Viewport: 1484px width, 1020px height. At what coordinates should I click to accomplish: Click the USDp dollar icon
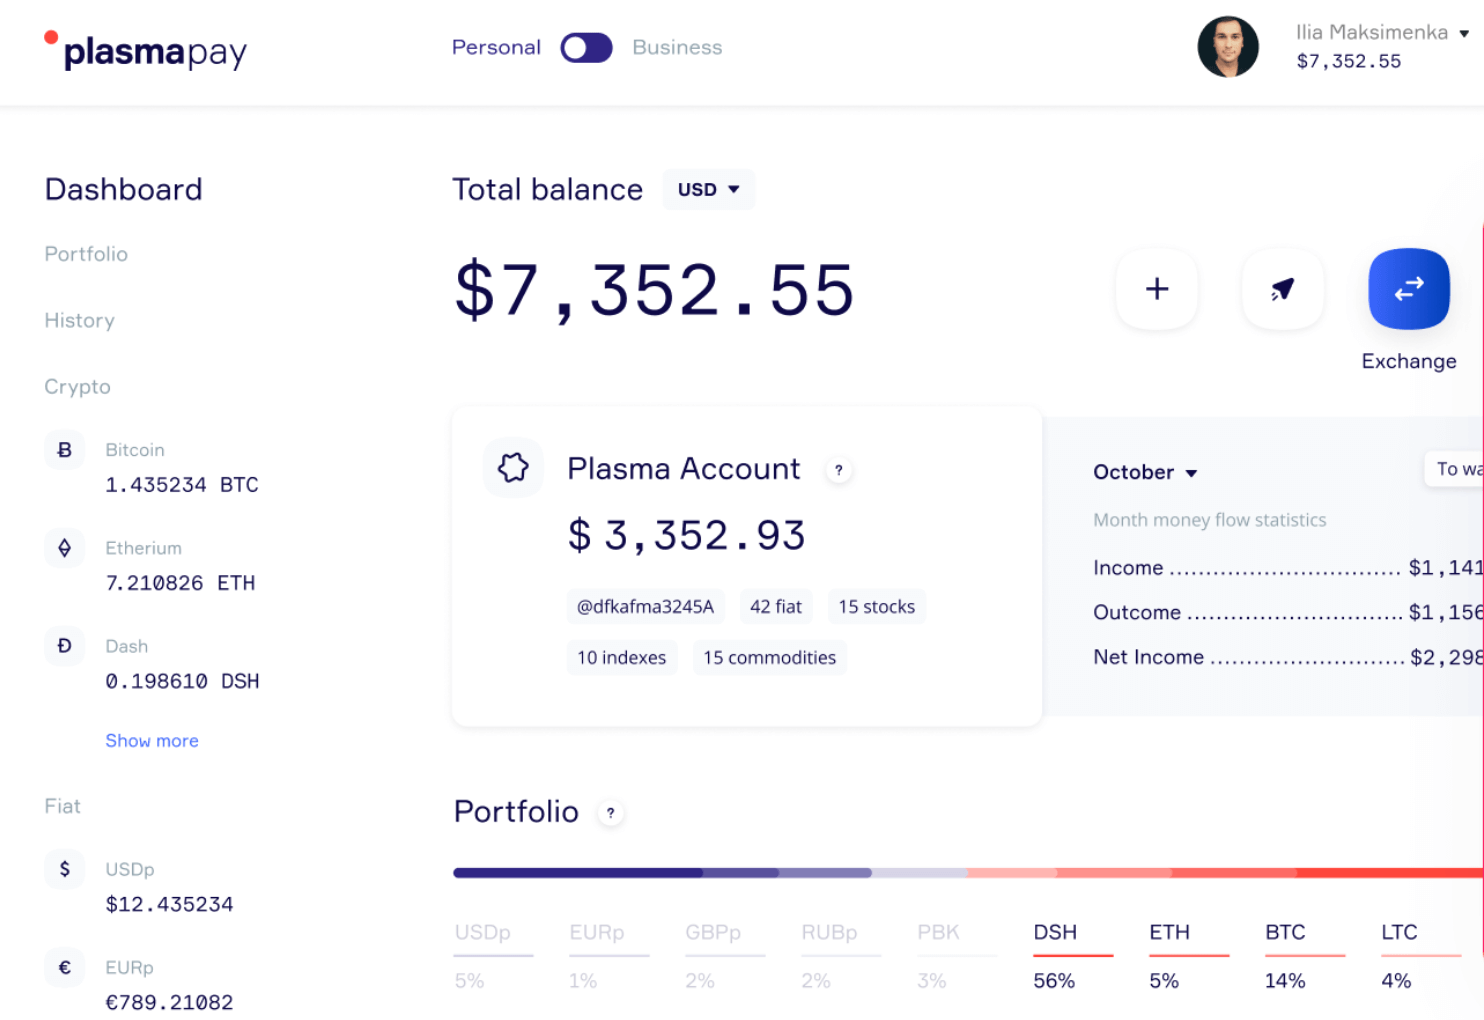pyautogui.click(x=64, y=869)
